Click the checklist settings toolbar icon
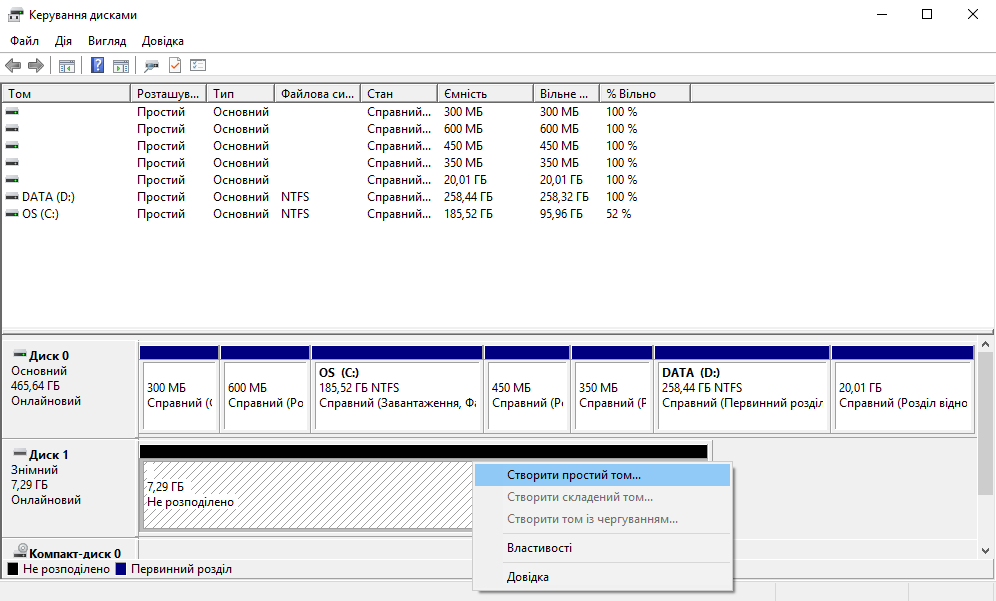Viewport: 996px width, 601px height. [x=198, y=66]
